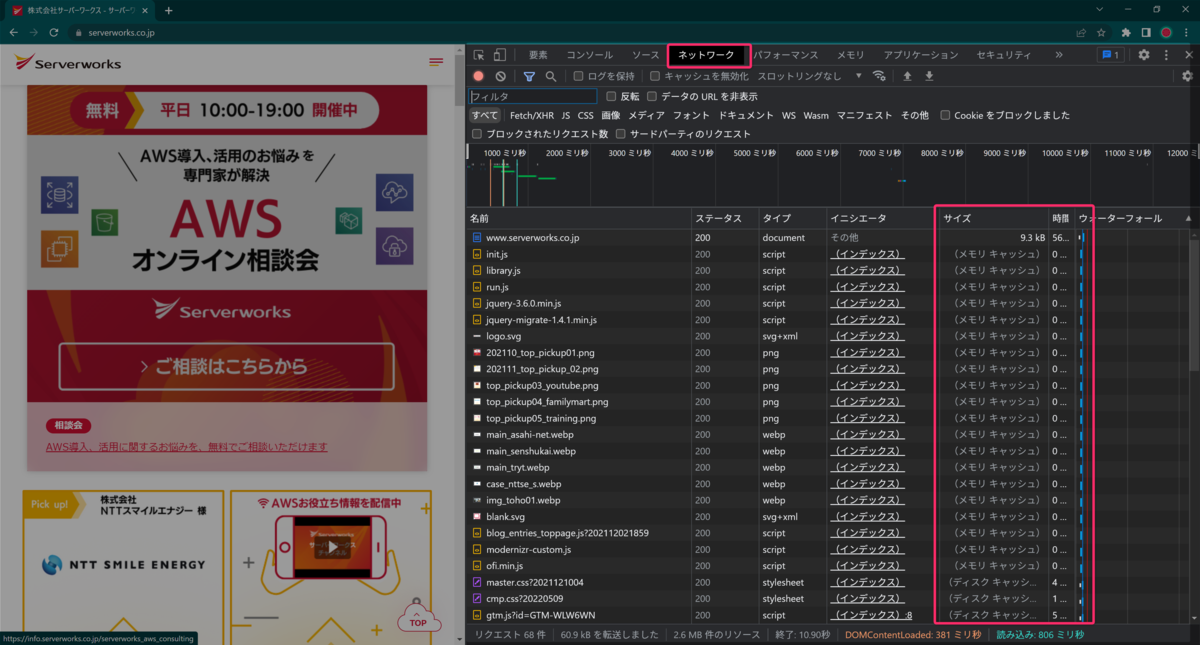Export HAR file with download arrow
Image resolution: width=1200 pixels, height=645 pixels.
[929, 76]
